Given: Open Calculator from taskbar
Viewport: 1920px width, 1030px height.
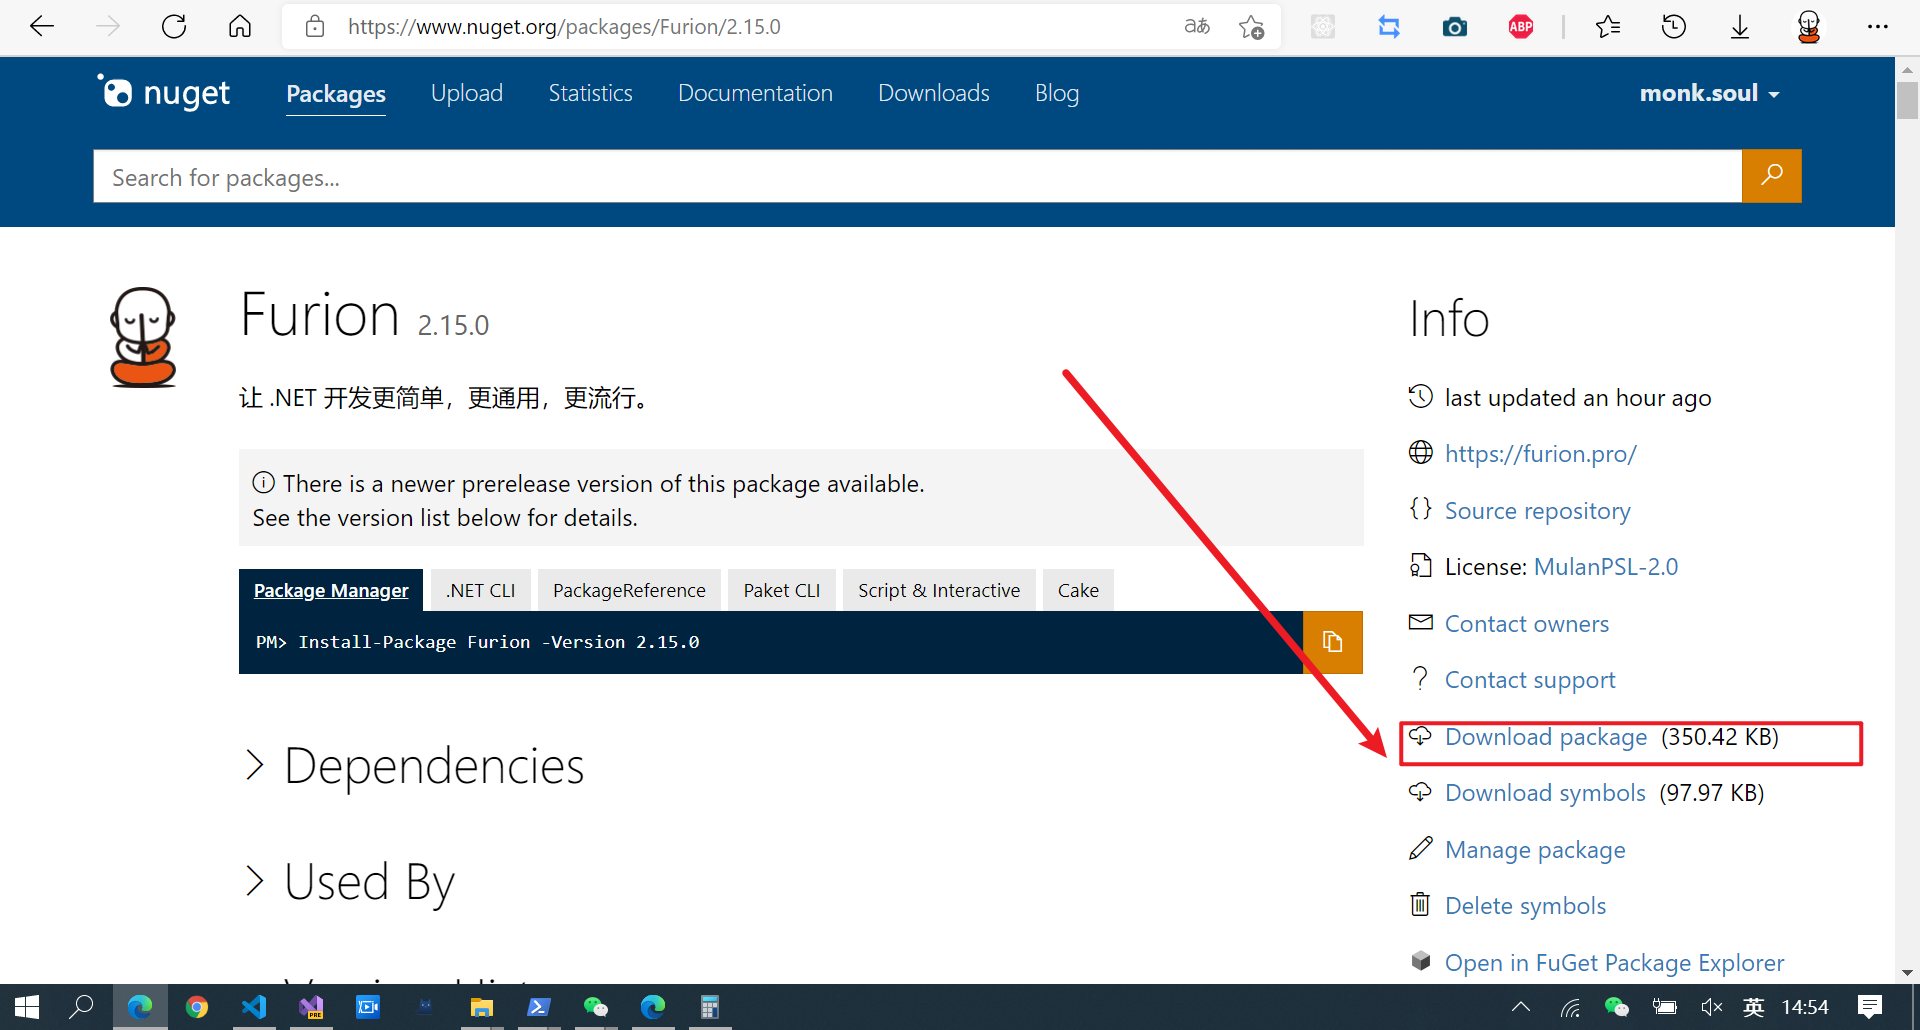Looking at the screenshot, I should coord(710,1007).
